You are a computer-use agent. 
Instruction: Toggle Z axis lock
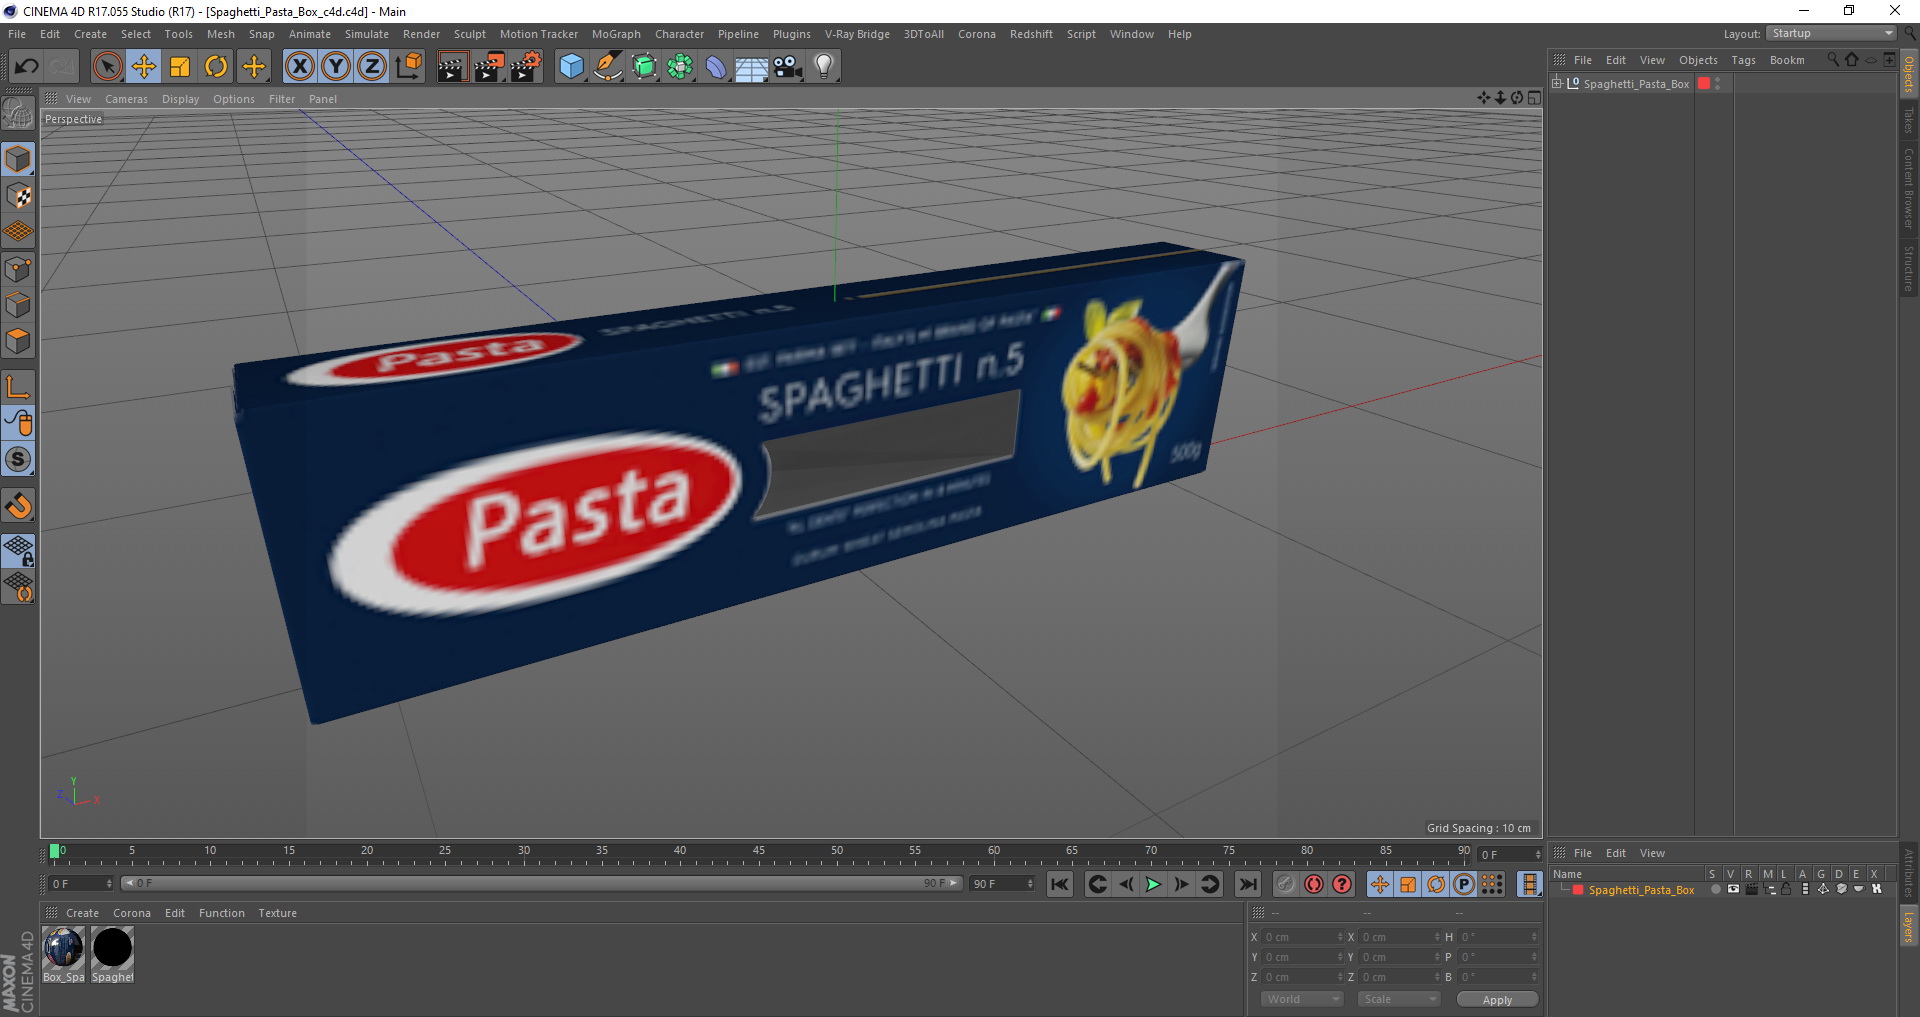pos(372,66)
